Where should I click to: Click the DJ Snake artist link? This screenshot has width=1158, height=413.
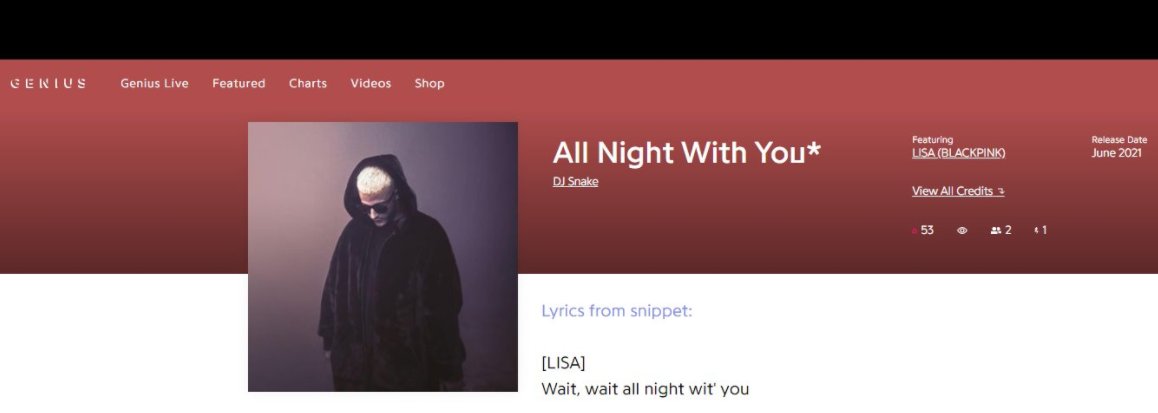click(575, 182)
